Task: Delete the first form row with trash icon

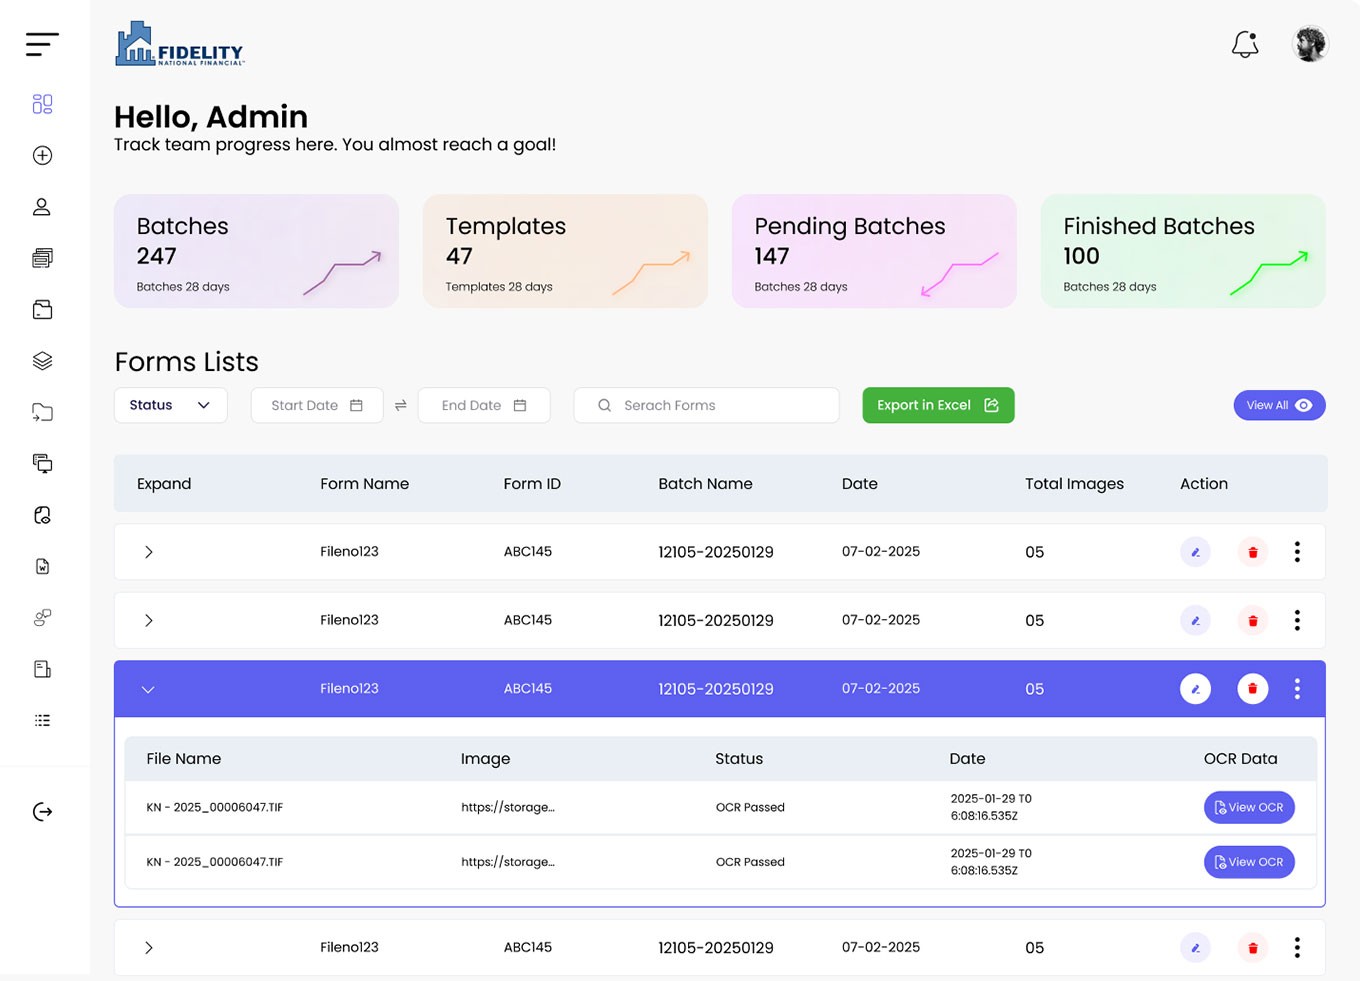Action: (x=1252, y=552)
